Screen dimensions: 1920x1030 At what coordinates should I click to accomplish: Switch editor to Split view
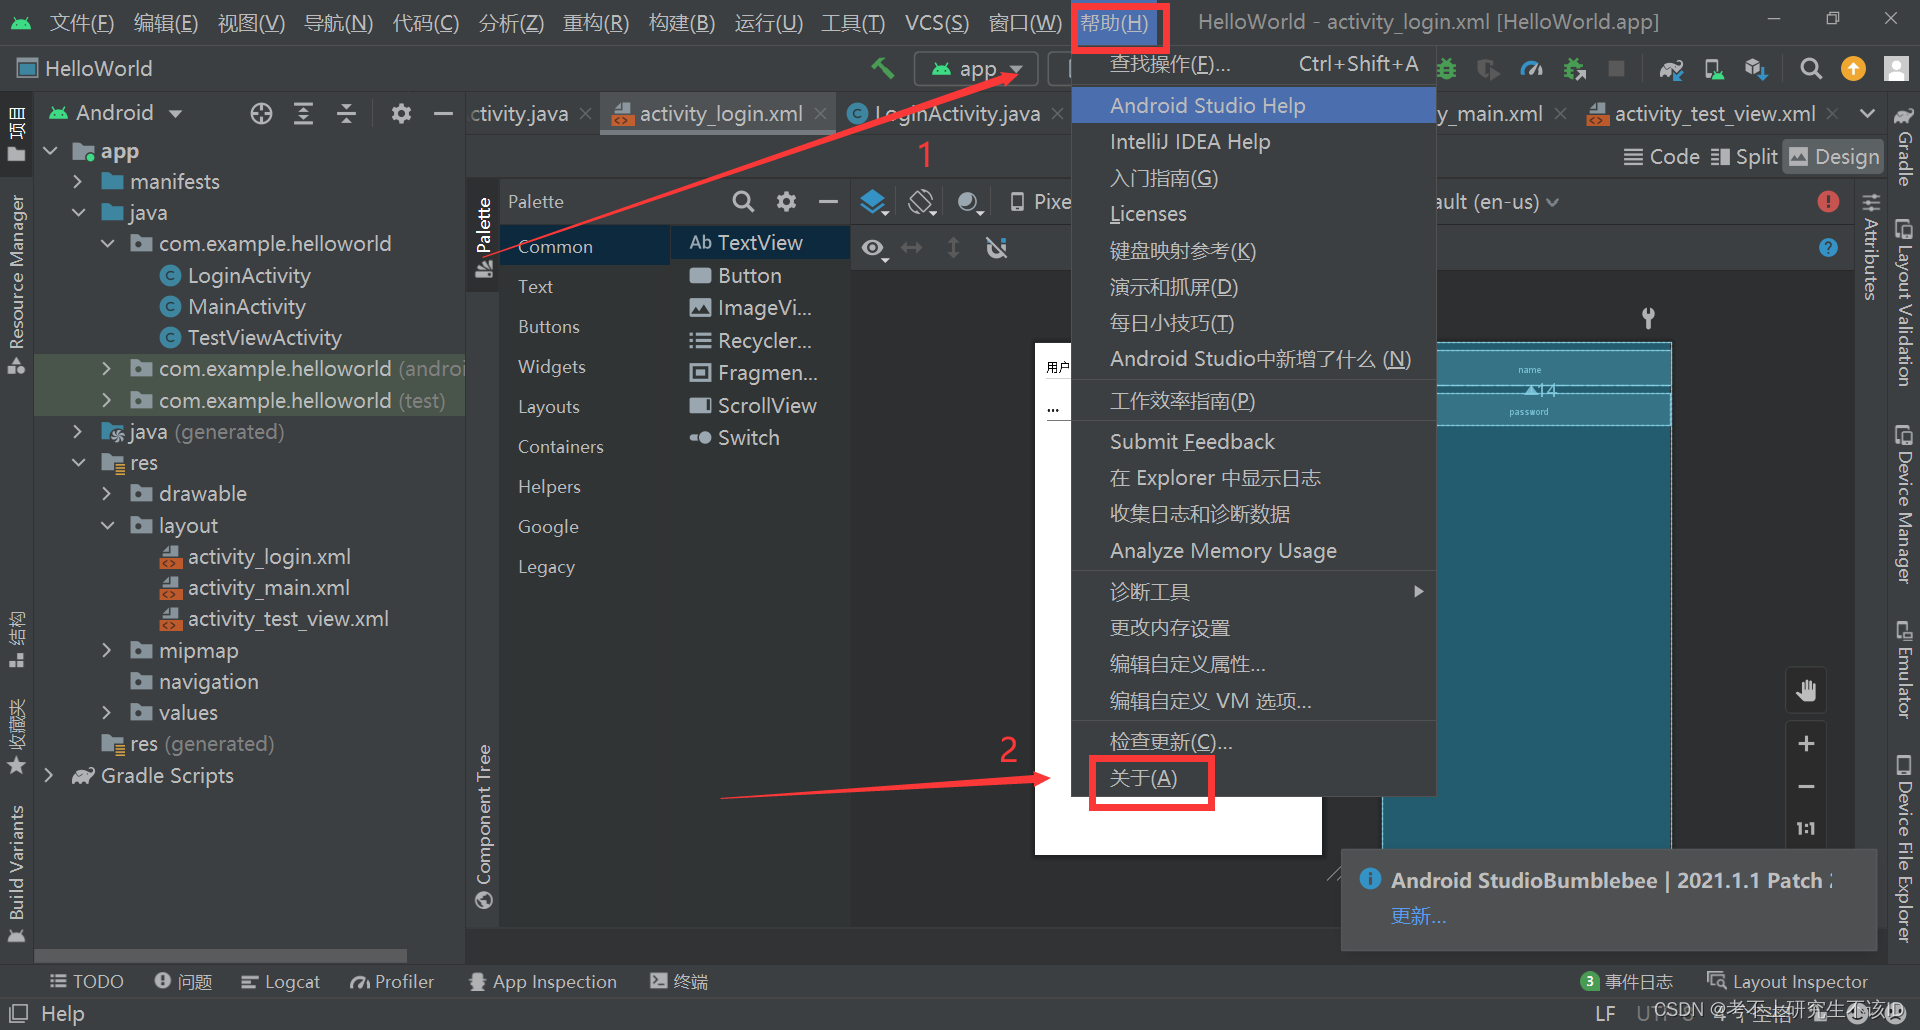tap(1744, 157)
